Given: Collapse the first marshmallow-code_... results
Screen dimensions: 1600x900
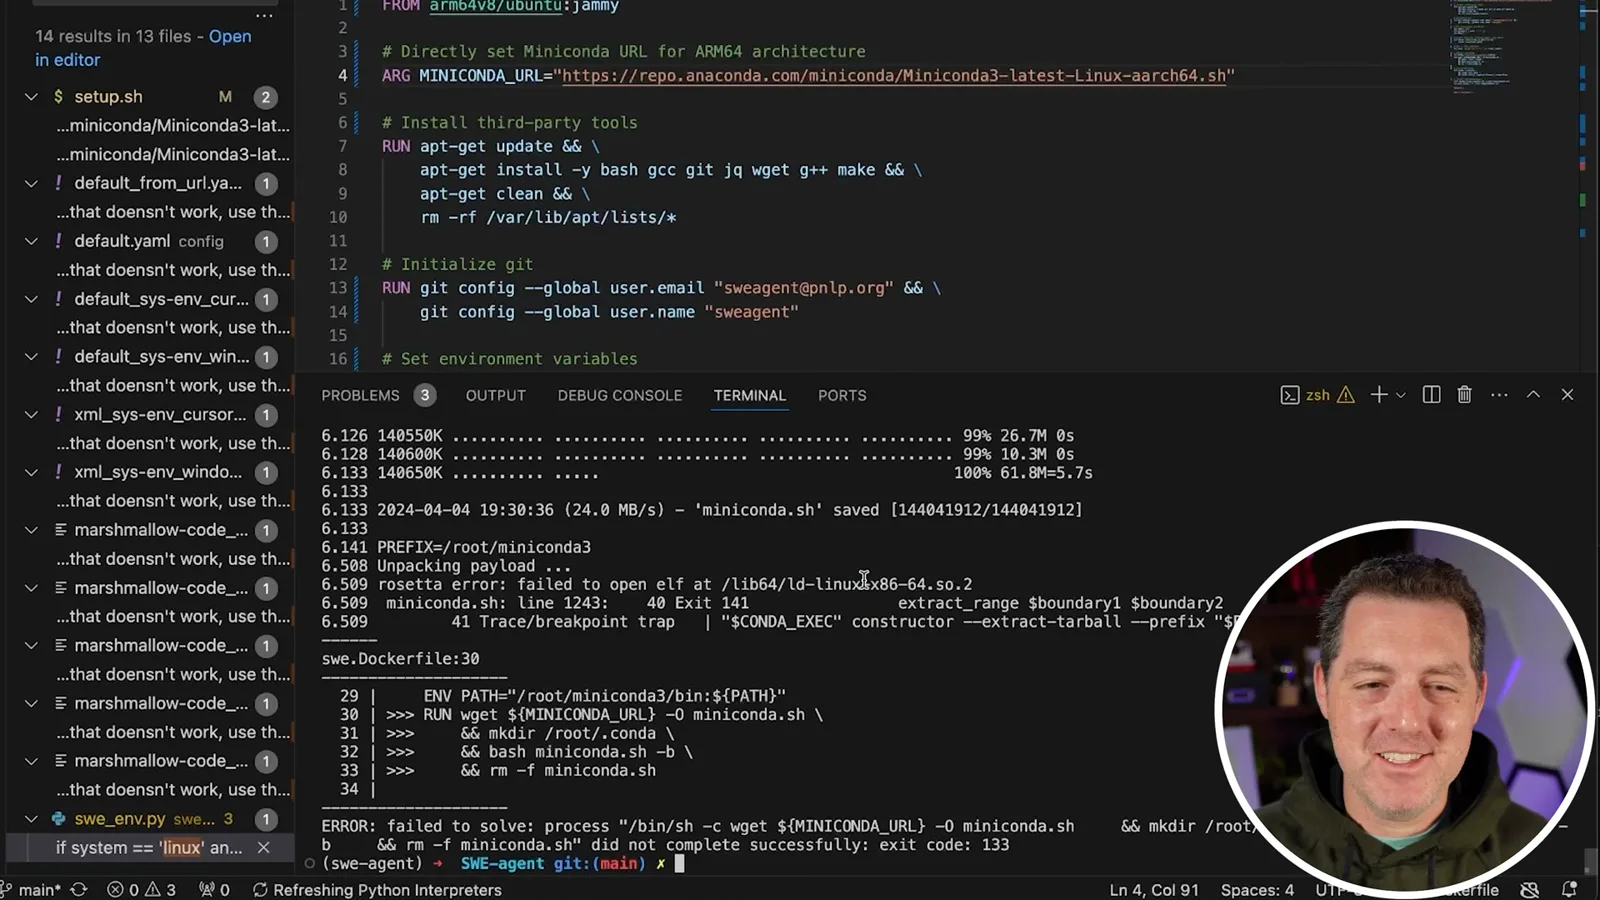Looking at the screenshot, I should [31, 530].
